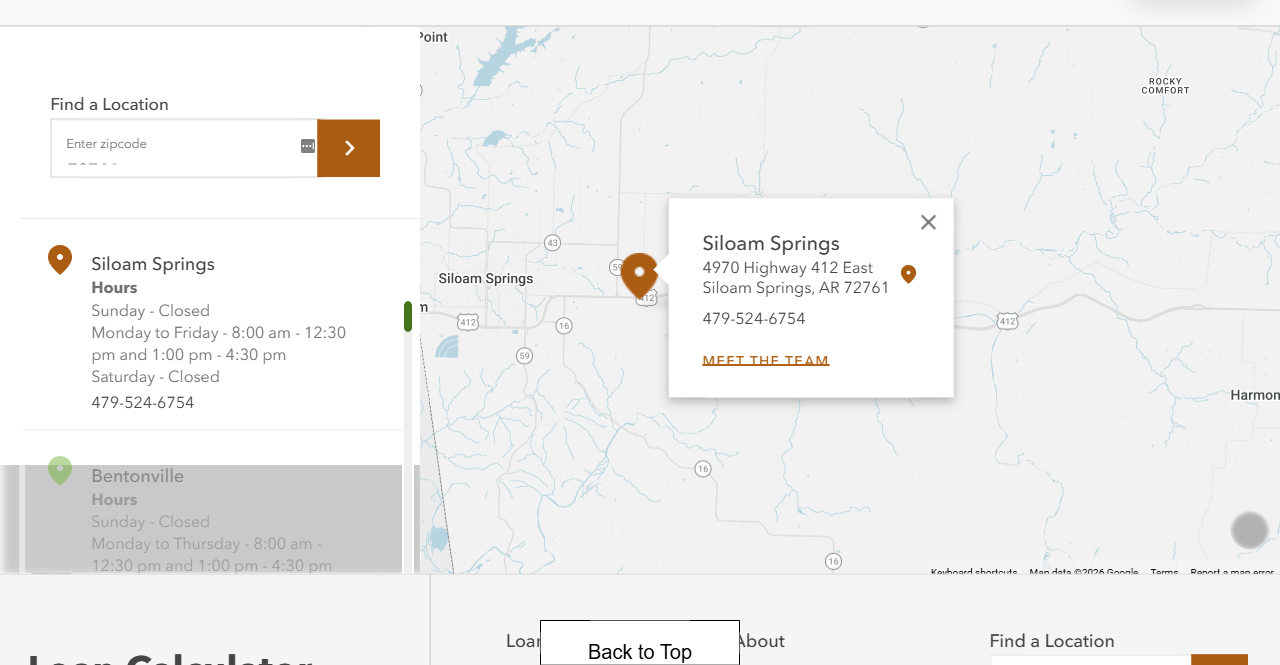
Task: Click the gray circular map control
Action: pyautogui.click(x=1249, y=530)
